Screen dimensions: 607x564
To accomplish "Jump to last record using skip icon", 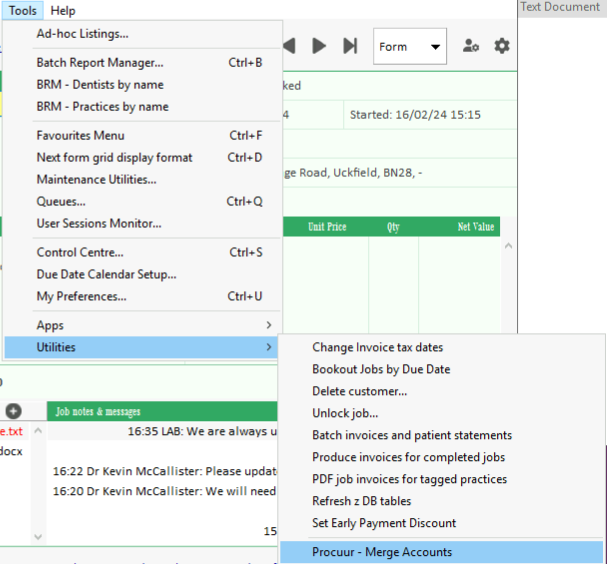I will click(x=350, y=46).
